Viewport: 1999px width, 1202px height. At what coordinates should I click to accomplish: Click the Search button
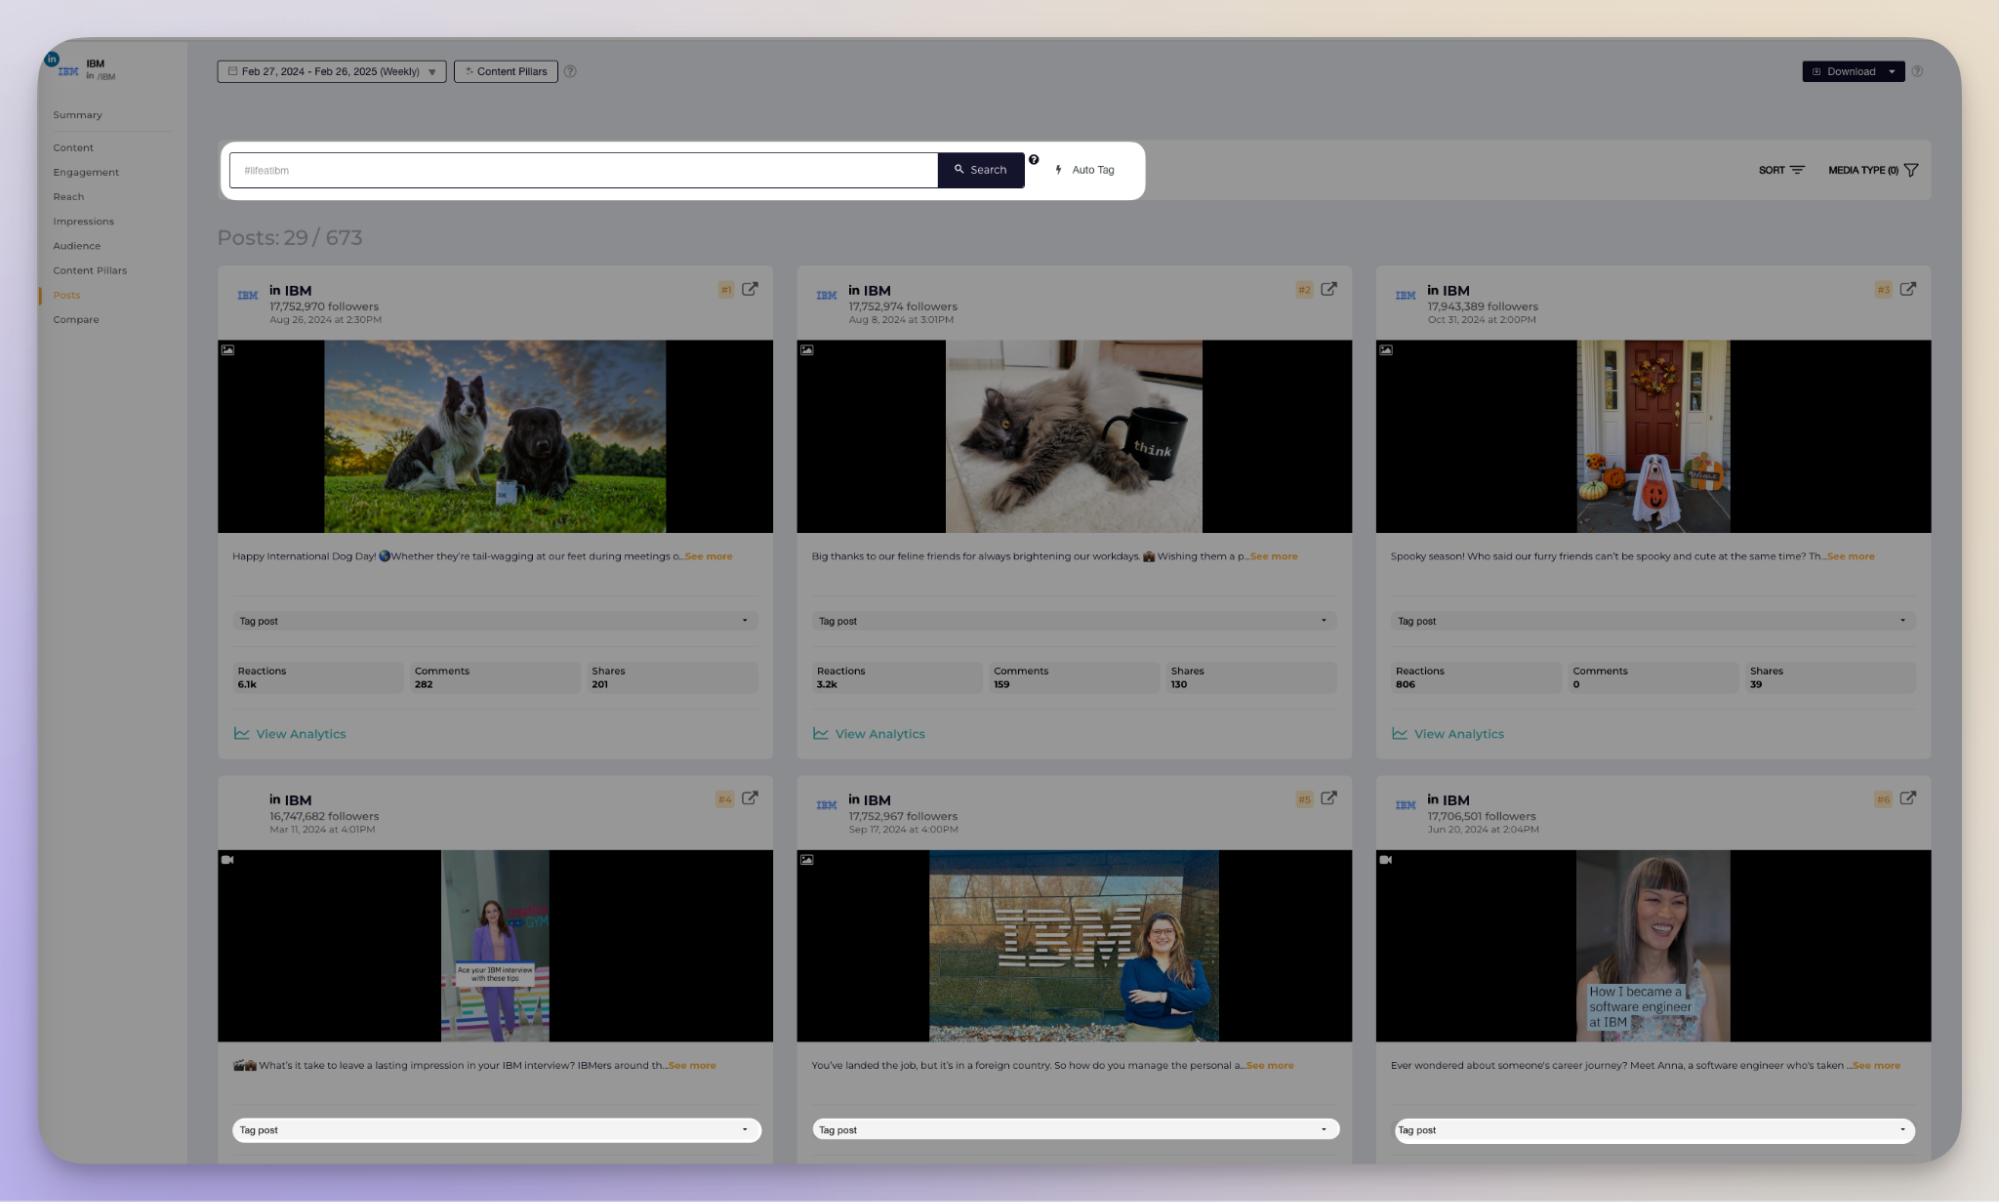(x=981, y=170)
